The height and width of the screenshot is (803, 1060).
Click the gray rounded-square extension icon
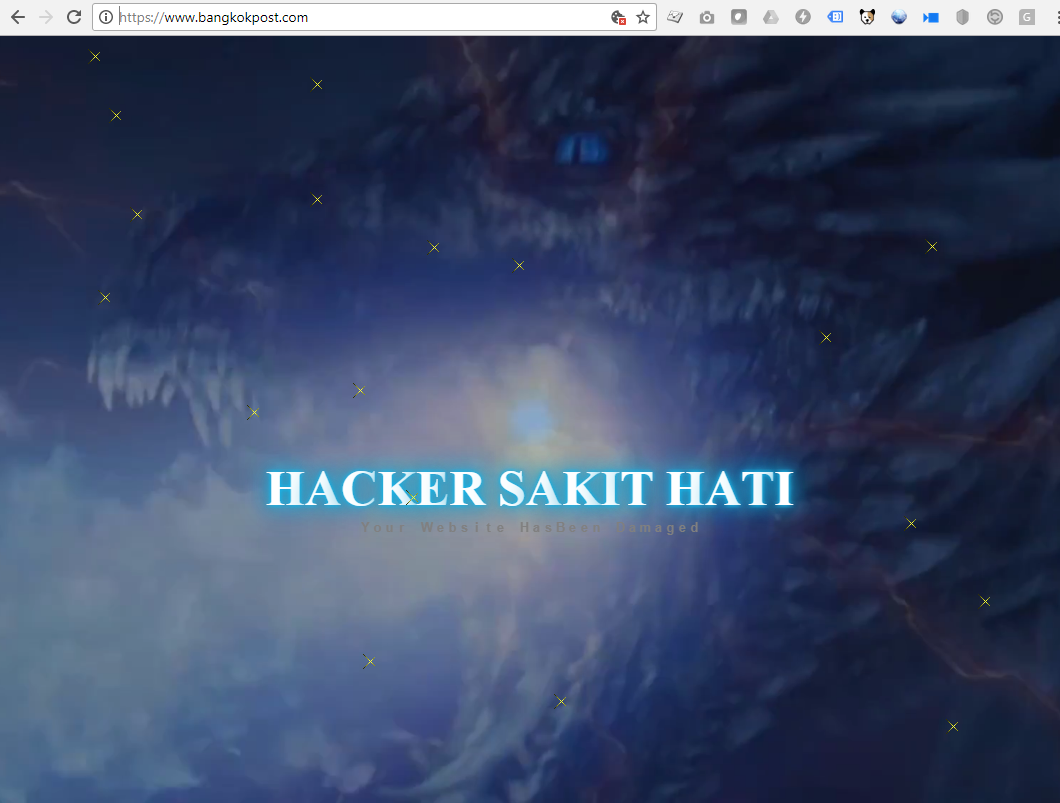point(739,17)
